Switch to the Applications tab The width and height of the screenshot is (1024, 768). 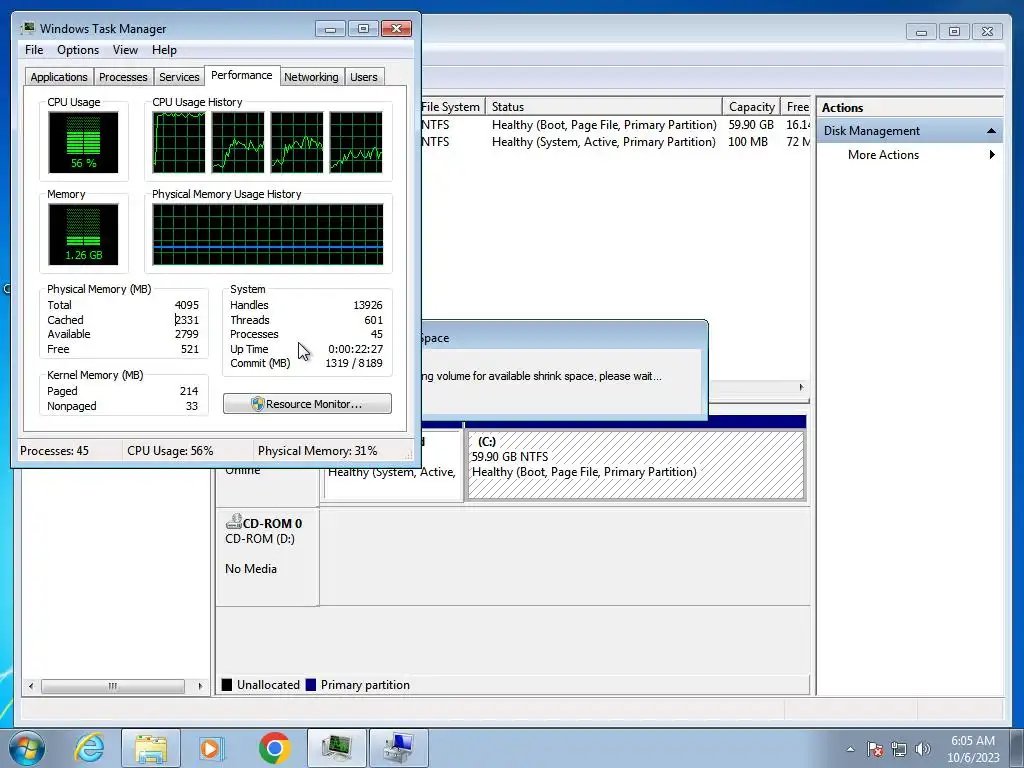(x=59, y=77)
